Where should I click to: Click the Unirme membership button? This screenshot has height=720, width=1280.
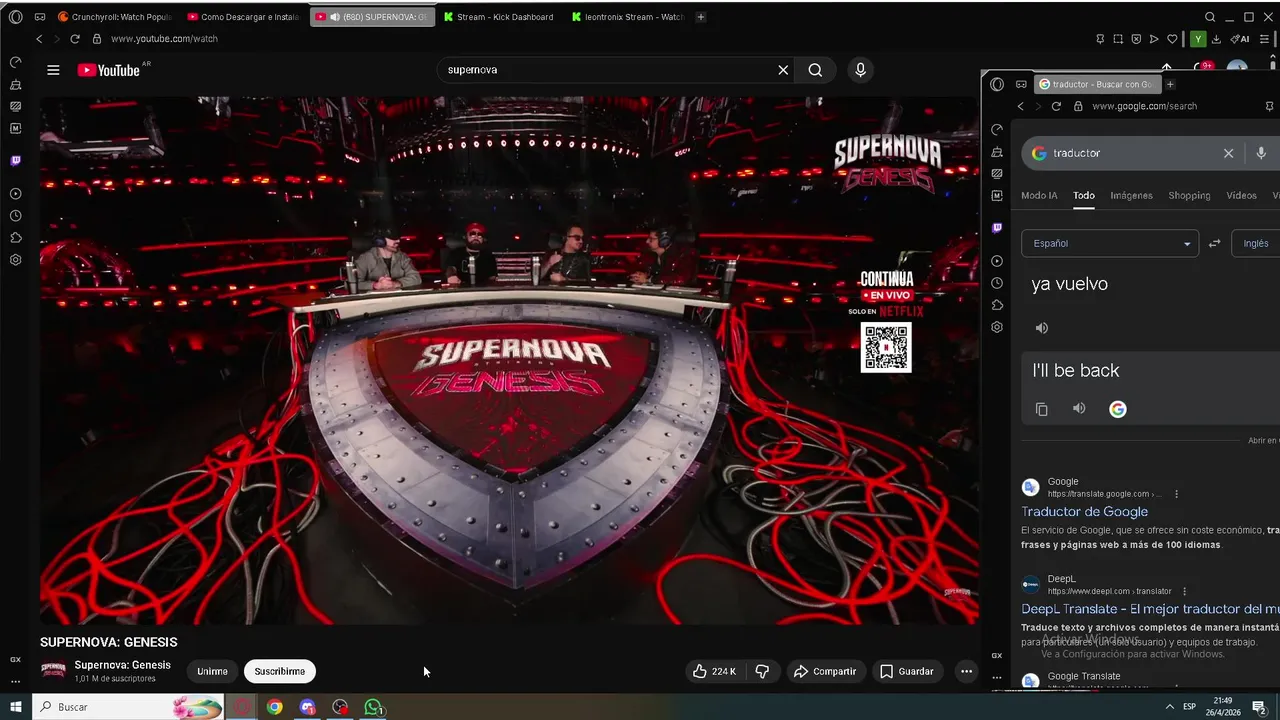click(212, 671)
